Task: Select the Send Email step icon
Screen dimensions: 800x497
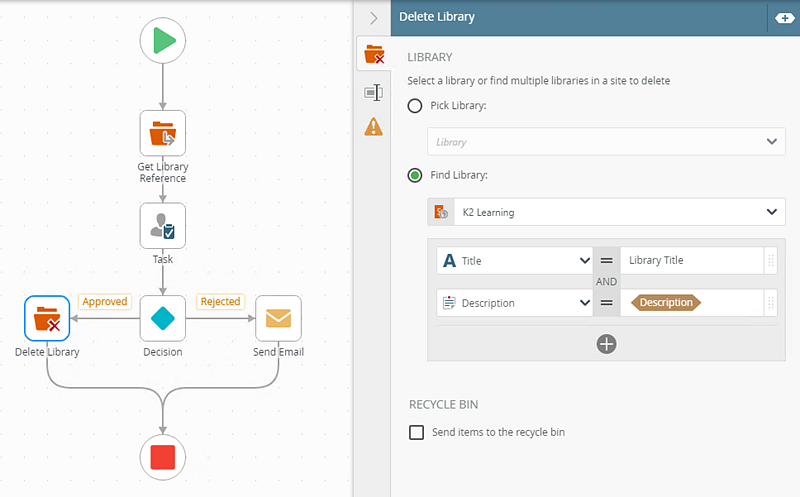Action: tap(278, 319)
